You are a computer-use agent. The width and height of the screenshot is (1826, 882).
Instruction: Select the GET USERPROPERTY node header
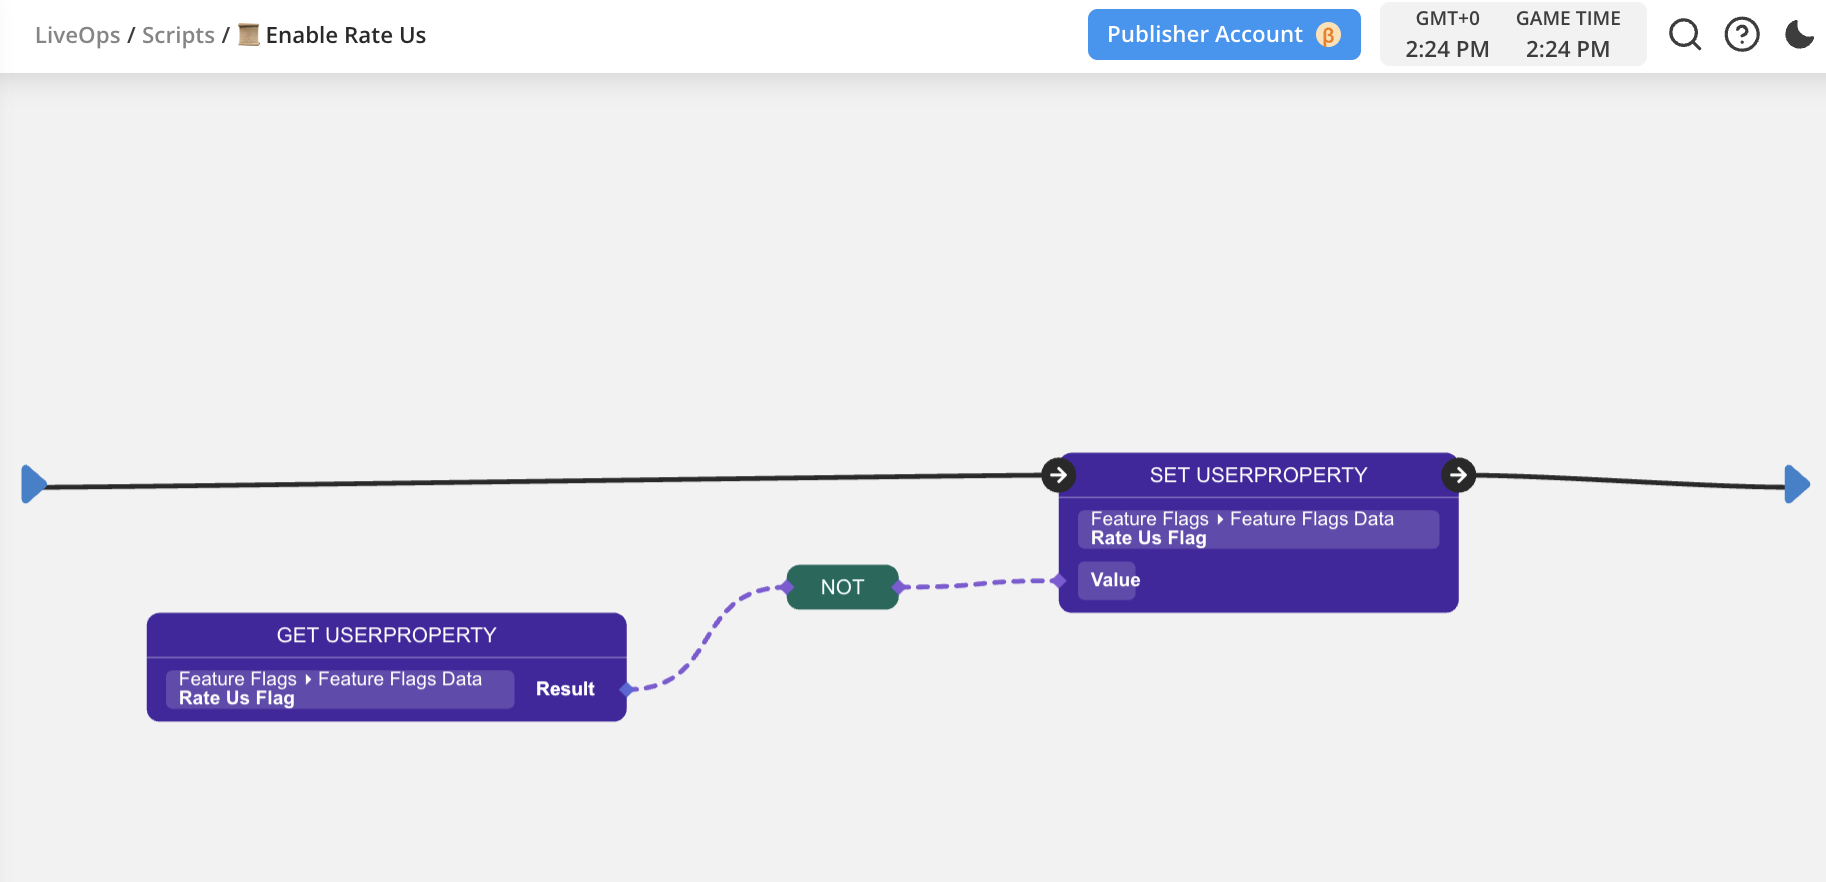coord(386,635)
